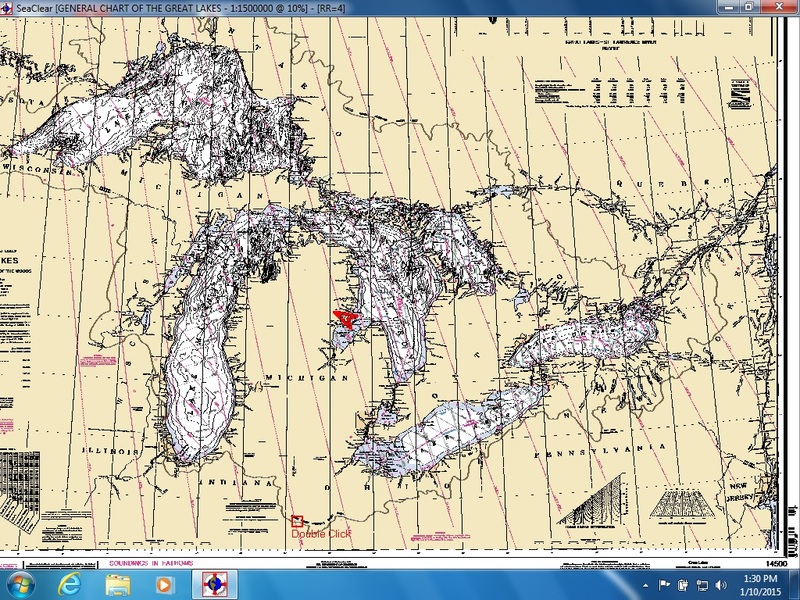Open the SeaClear title bar system icon

coord(8,7)
